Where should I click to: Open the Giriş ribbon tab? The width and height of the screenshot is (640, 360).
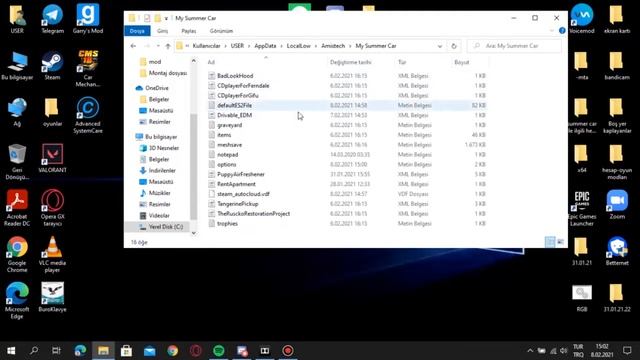coord(162,31)
